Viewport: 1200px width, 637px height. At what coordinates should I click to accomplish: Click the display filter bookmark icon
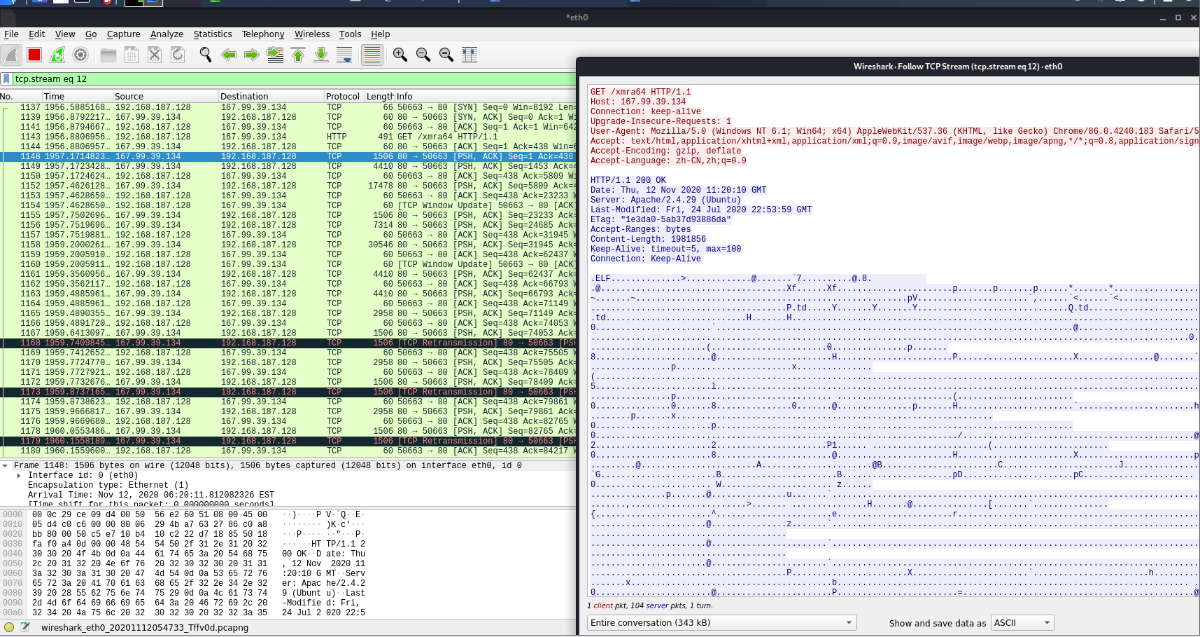7,78
